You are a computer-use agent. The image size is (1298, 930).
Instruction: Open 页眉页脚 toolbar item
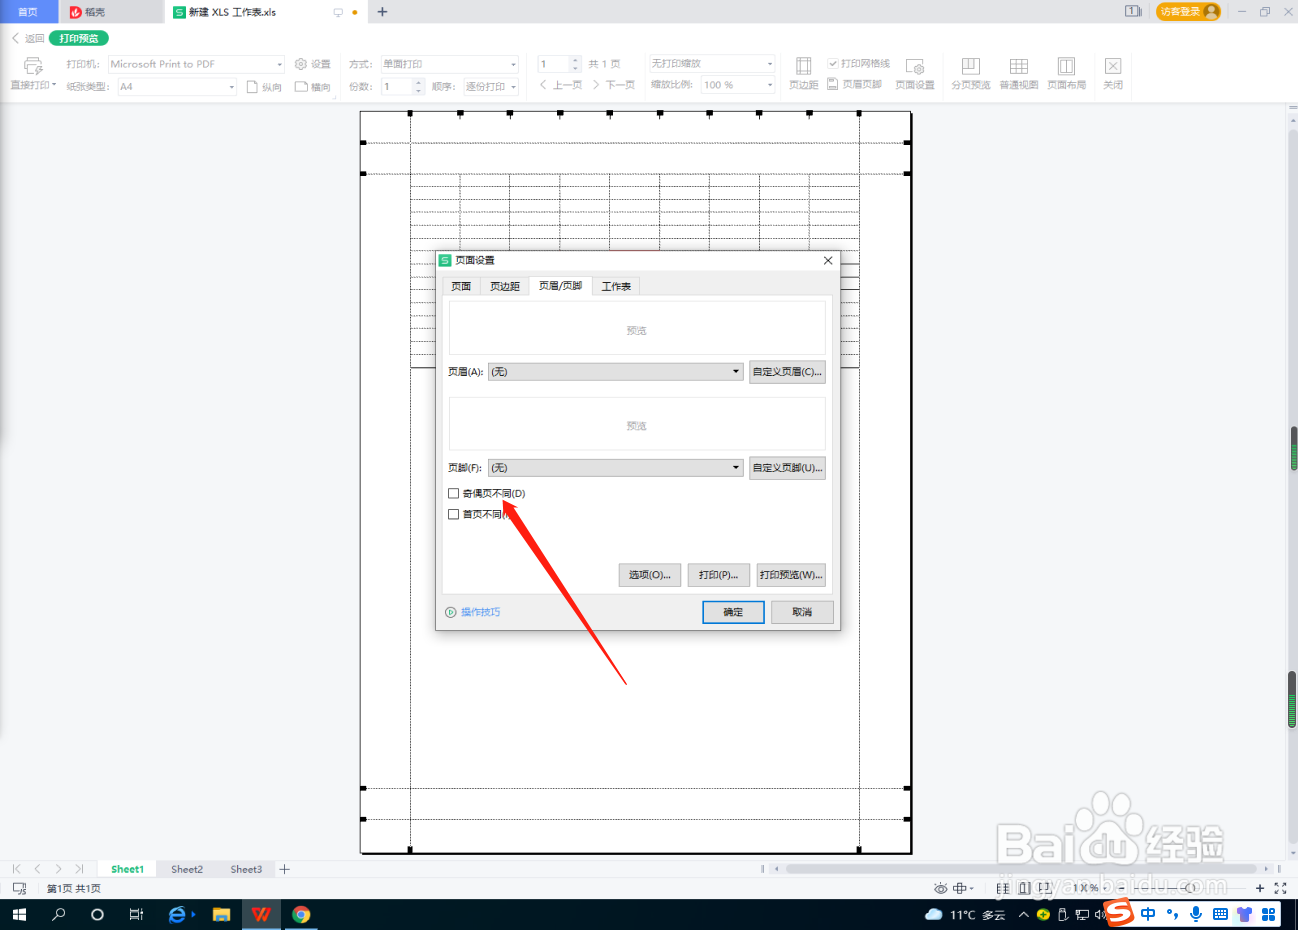tap(855, 85)
